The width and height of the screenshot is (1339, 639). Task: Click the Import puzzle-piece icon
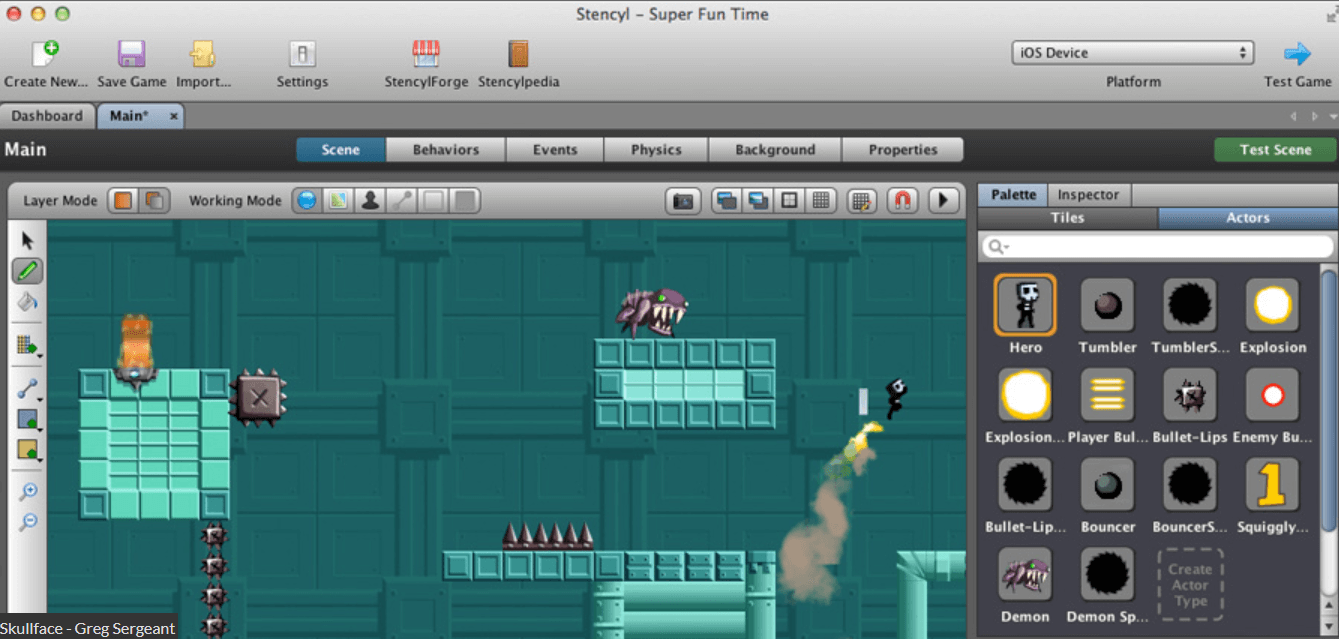point(203,54)
